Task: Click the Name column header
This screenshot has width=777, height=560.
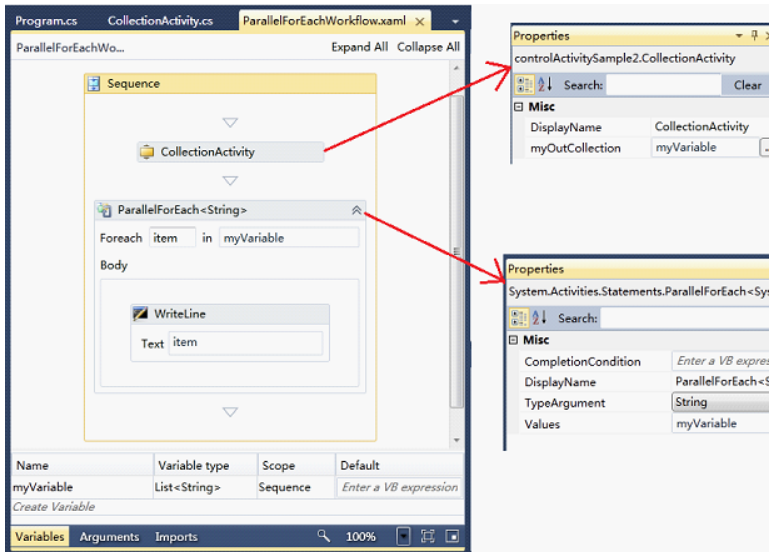Action: pyautogui.click(x=82, y=465)
